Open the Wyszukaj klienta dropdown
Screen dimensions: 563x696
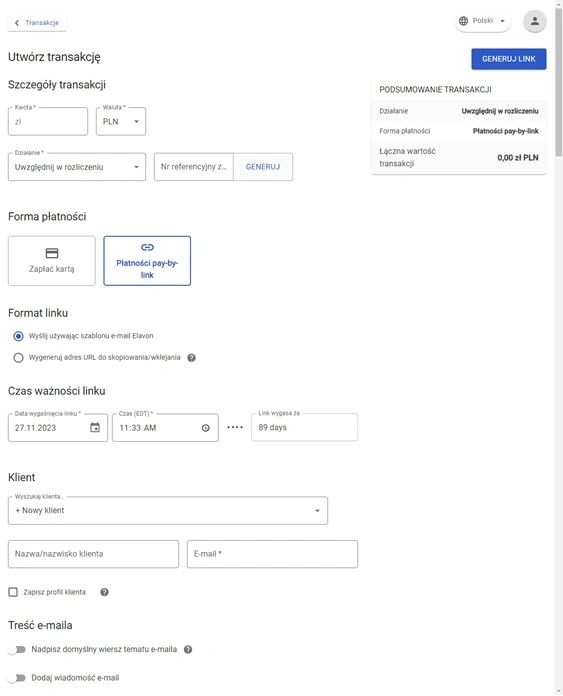coord(168,510)
